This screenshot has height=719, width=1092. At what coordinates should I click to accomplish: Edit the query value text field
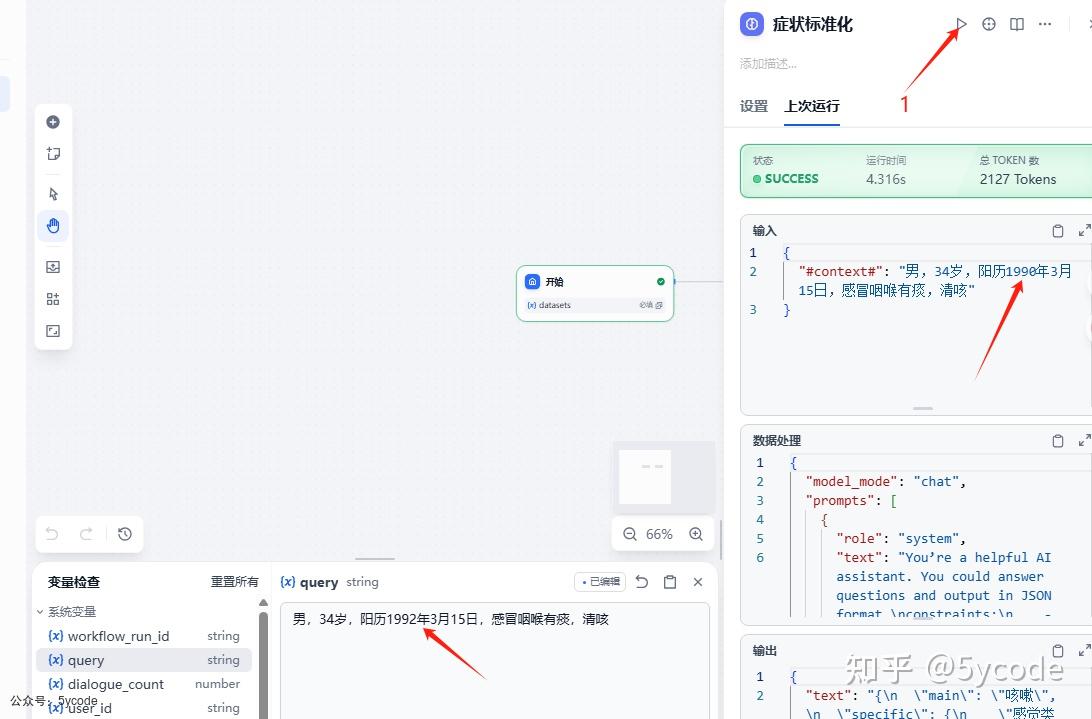tap(495, 660)
